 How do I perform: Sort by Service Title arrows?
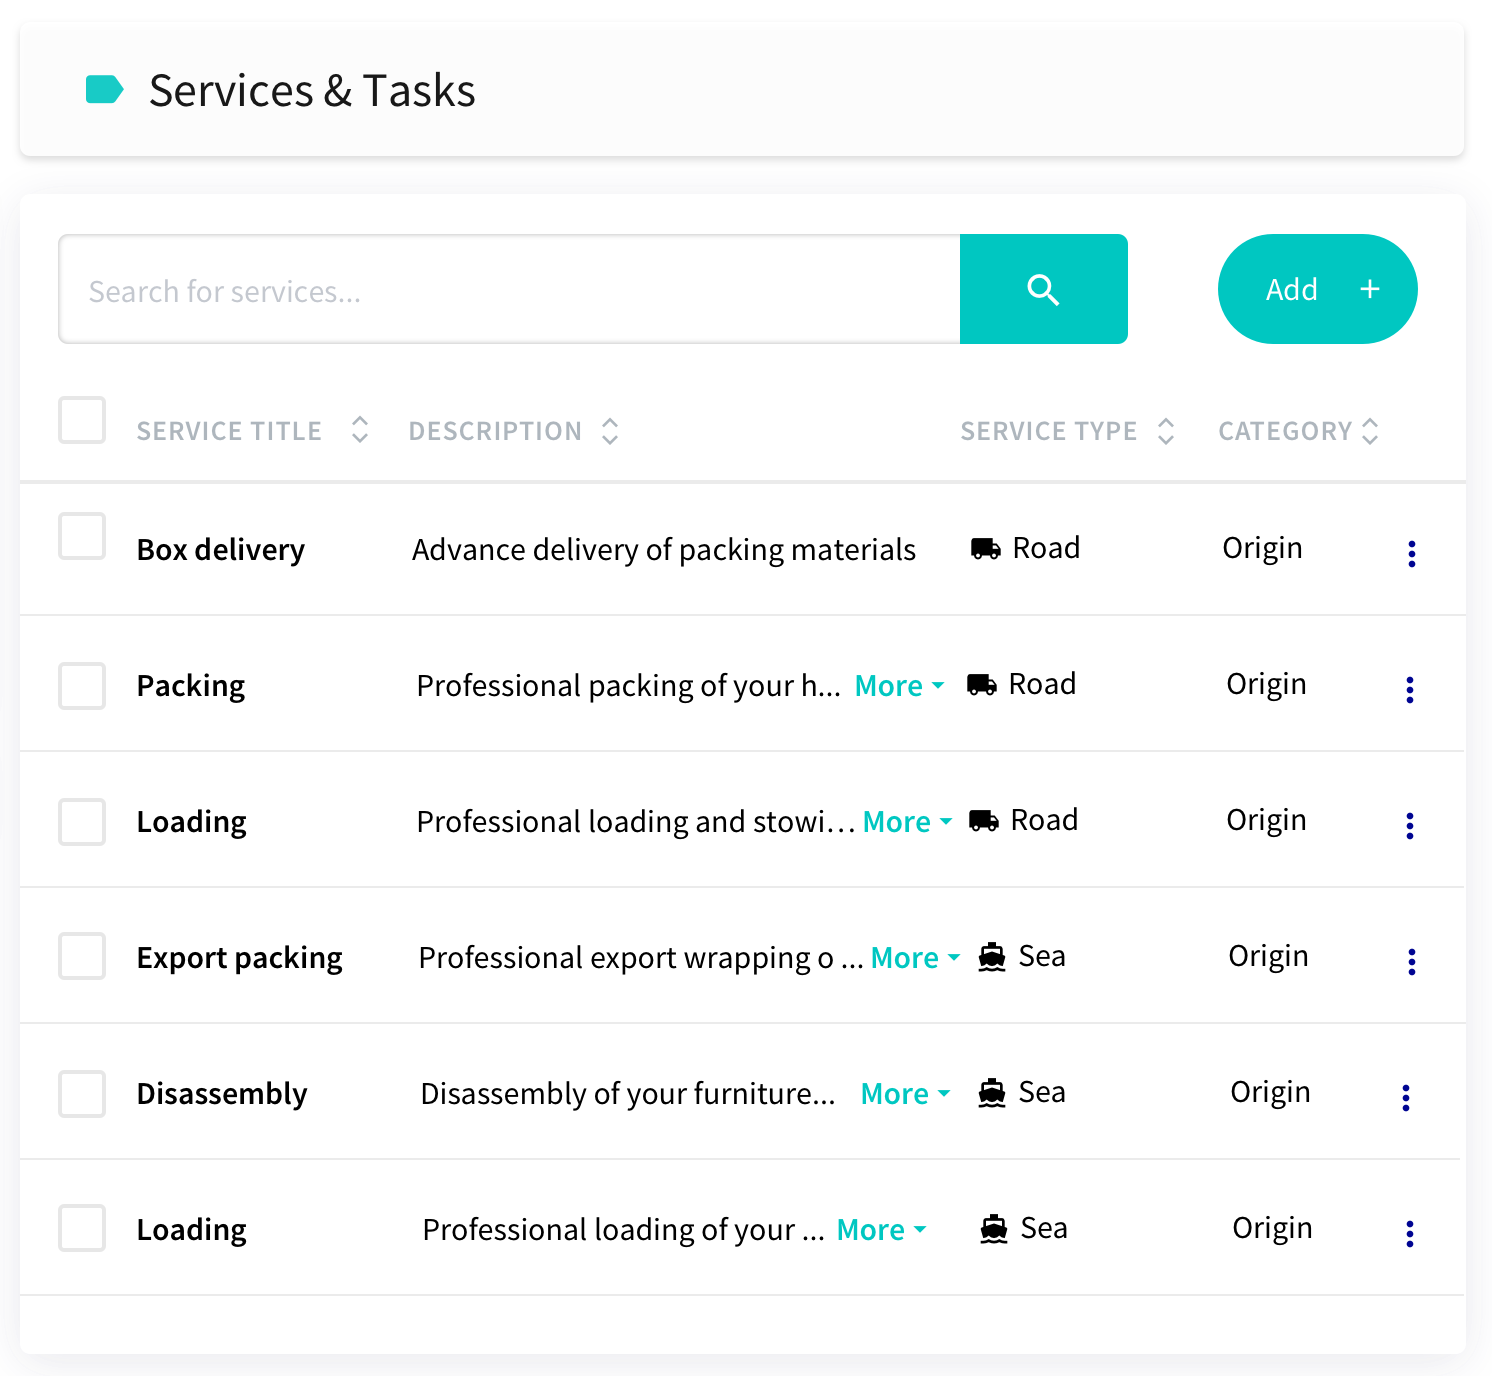(x=360, y=430)
